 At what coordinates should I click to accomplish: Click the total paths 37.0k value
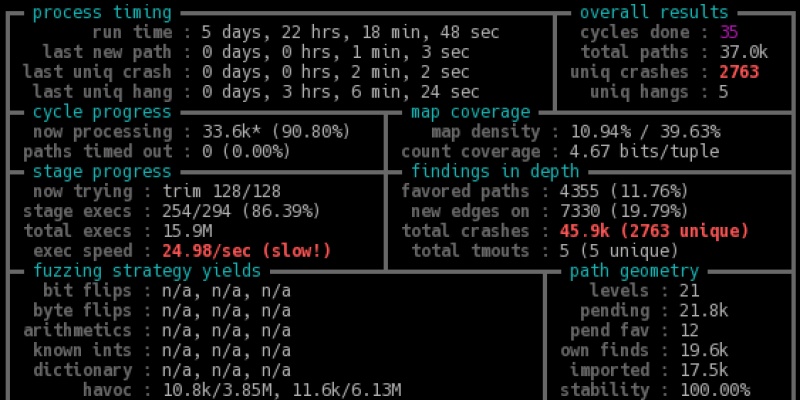pyautogui.click(x=744, y=52)
